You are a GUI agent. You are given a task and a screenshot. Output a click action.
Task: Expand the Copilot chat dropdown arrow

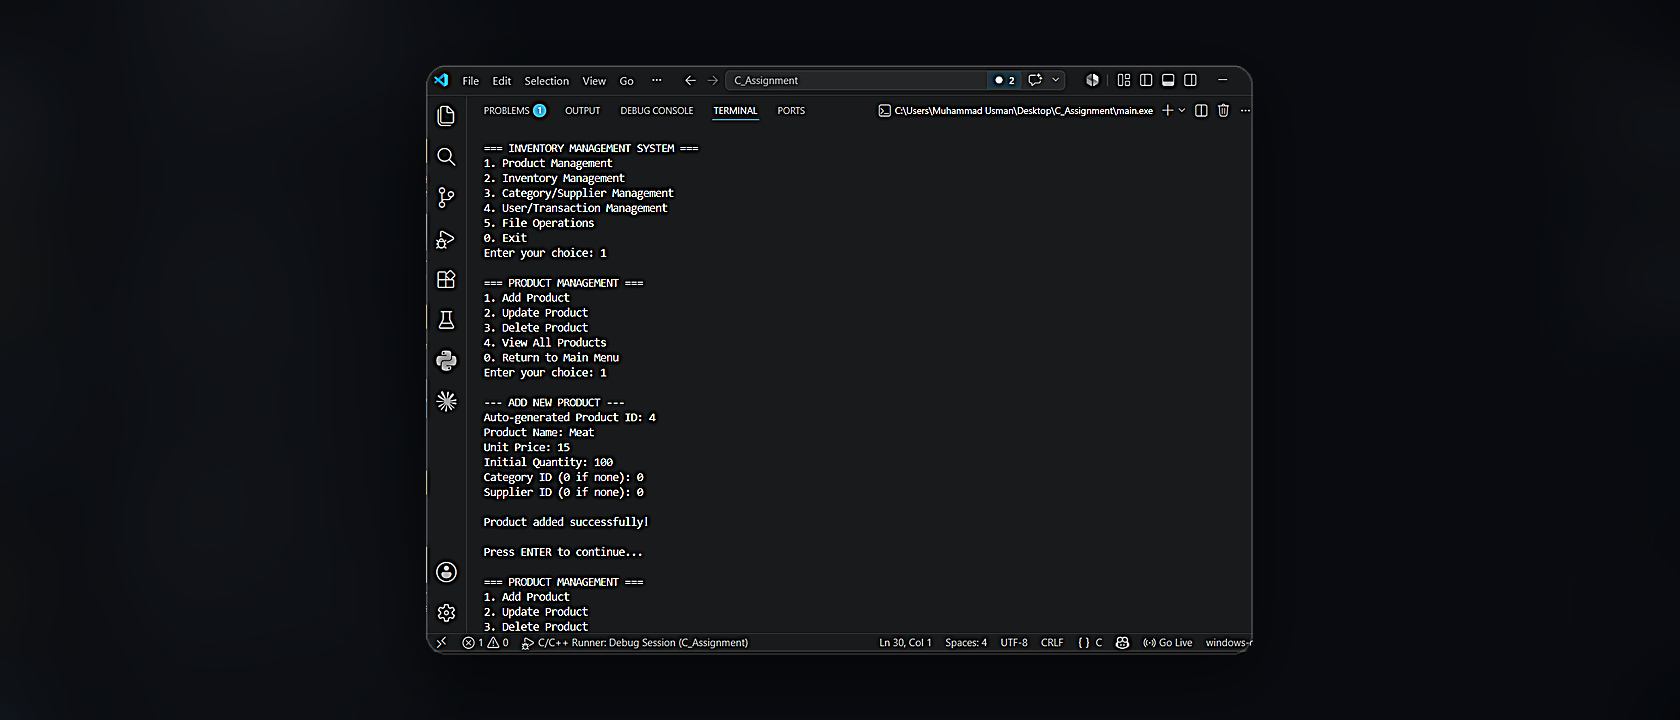[x=1055, y=80]
